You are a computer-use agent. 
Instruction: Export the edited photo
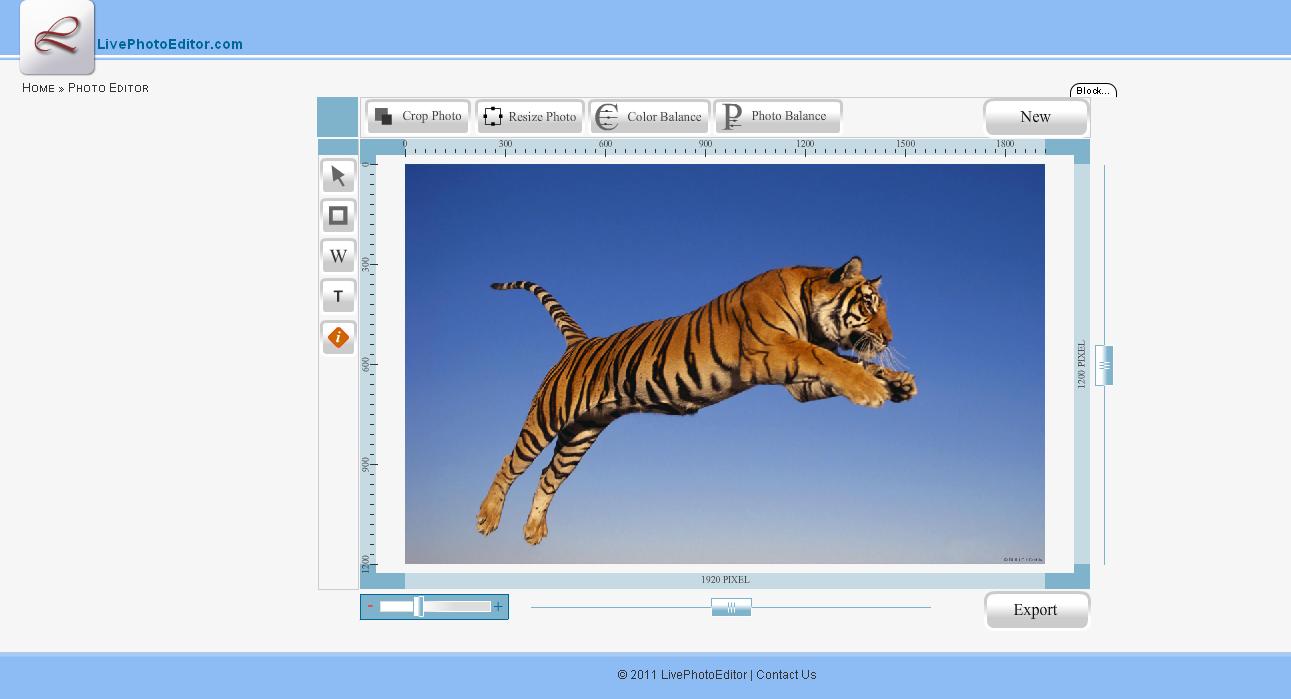click(x=1036, y=610)
